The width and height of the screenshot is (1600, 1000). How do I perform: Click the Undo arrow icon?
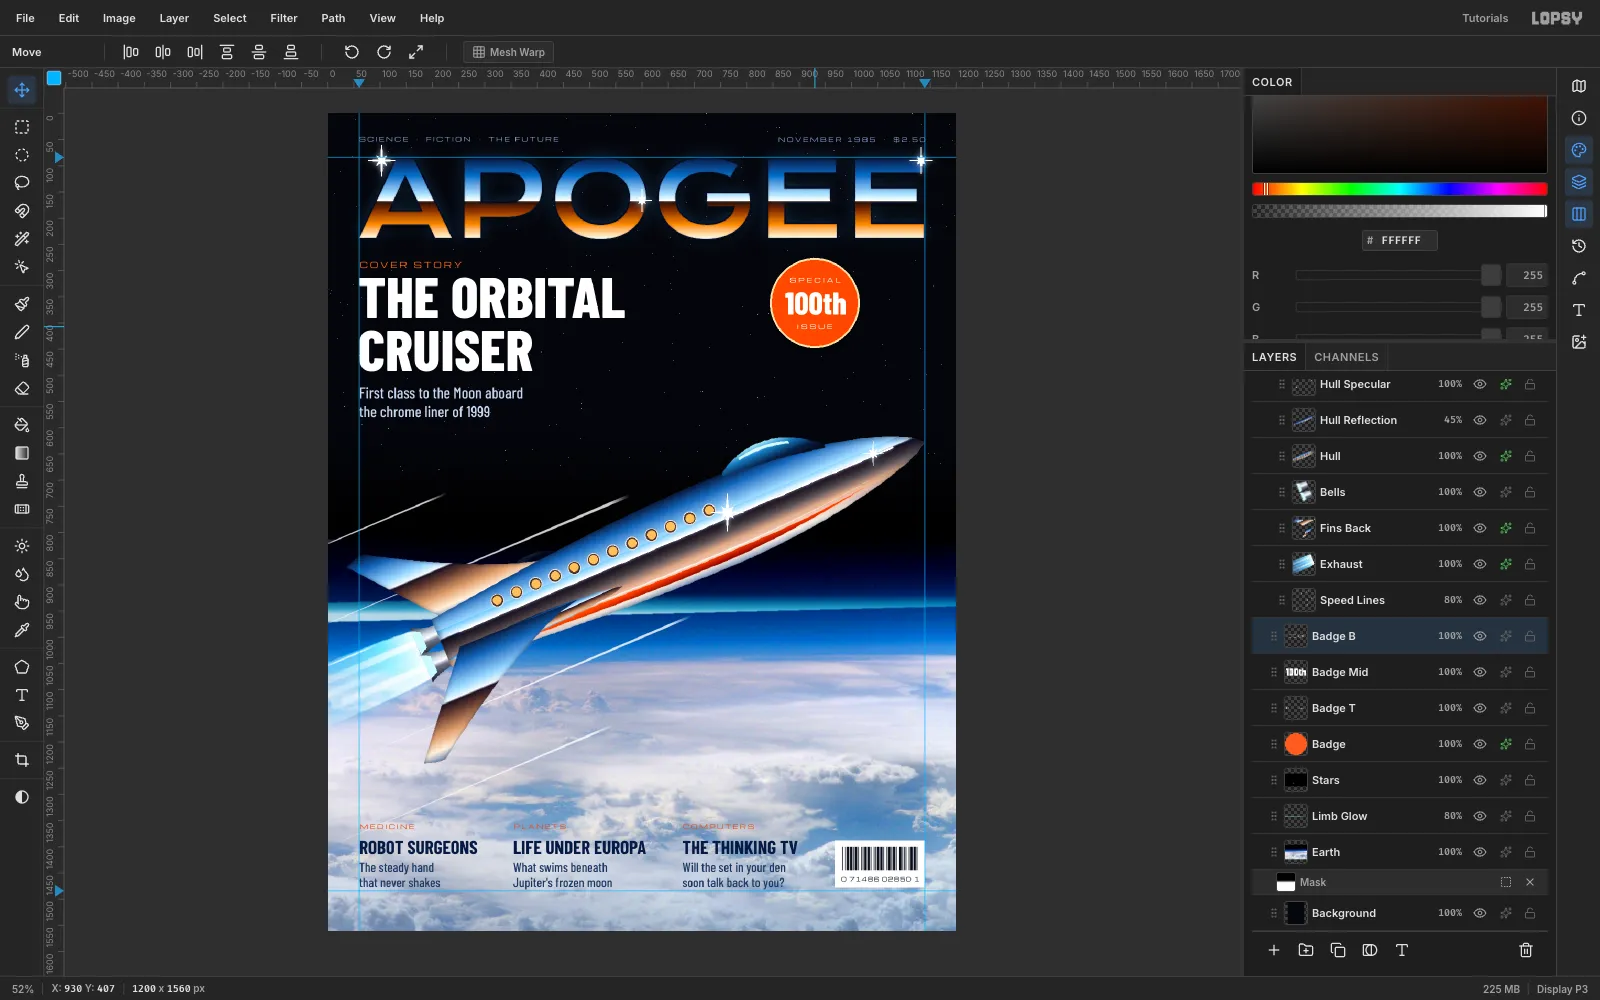tap(352, 52)
